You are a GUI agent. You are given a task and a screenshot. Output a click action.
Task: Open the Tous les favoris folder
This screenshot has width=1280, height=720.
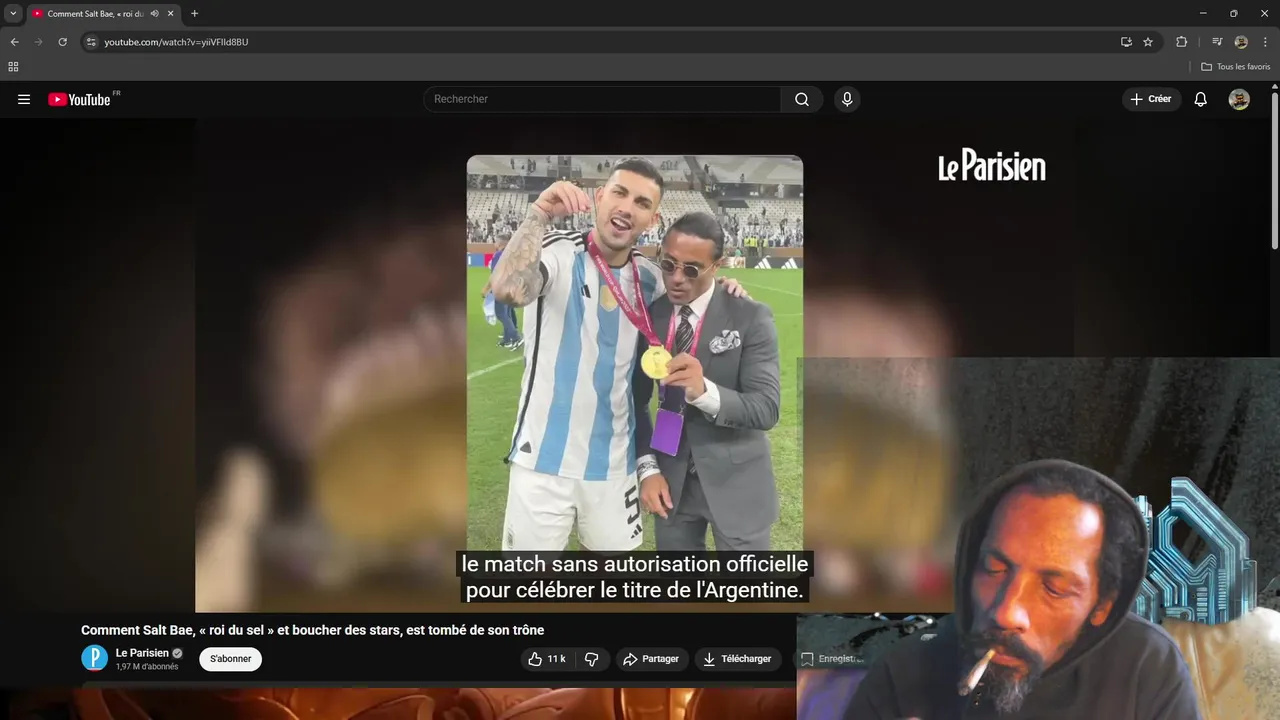point(1236,67)
